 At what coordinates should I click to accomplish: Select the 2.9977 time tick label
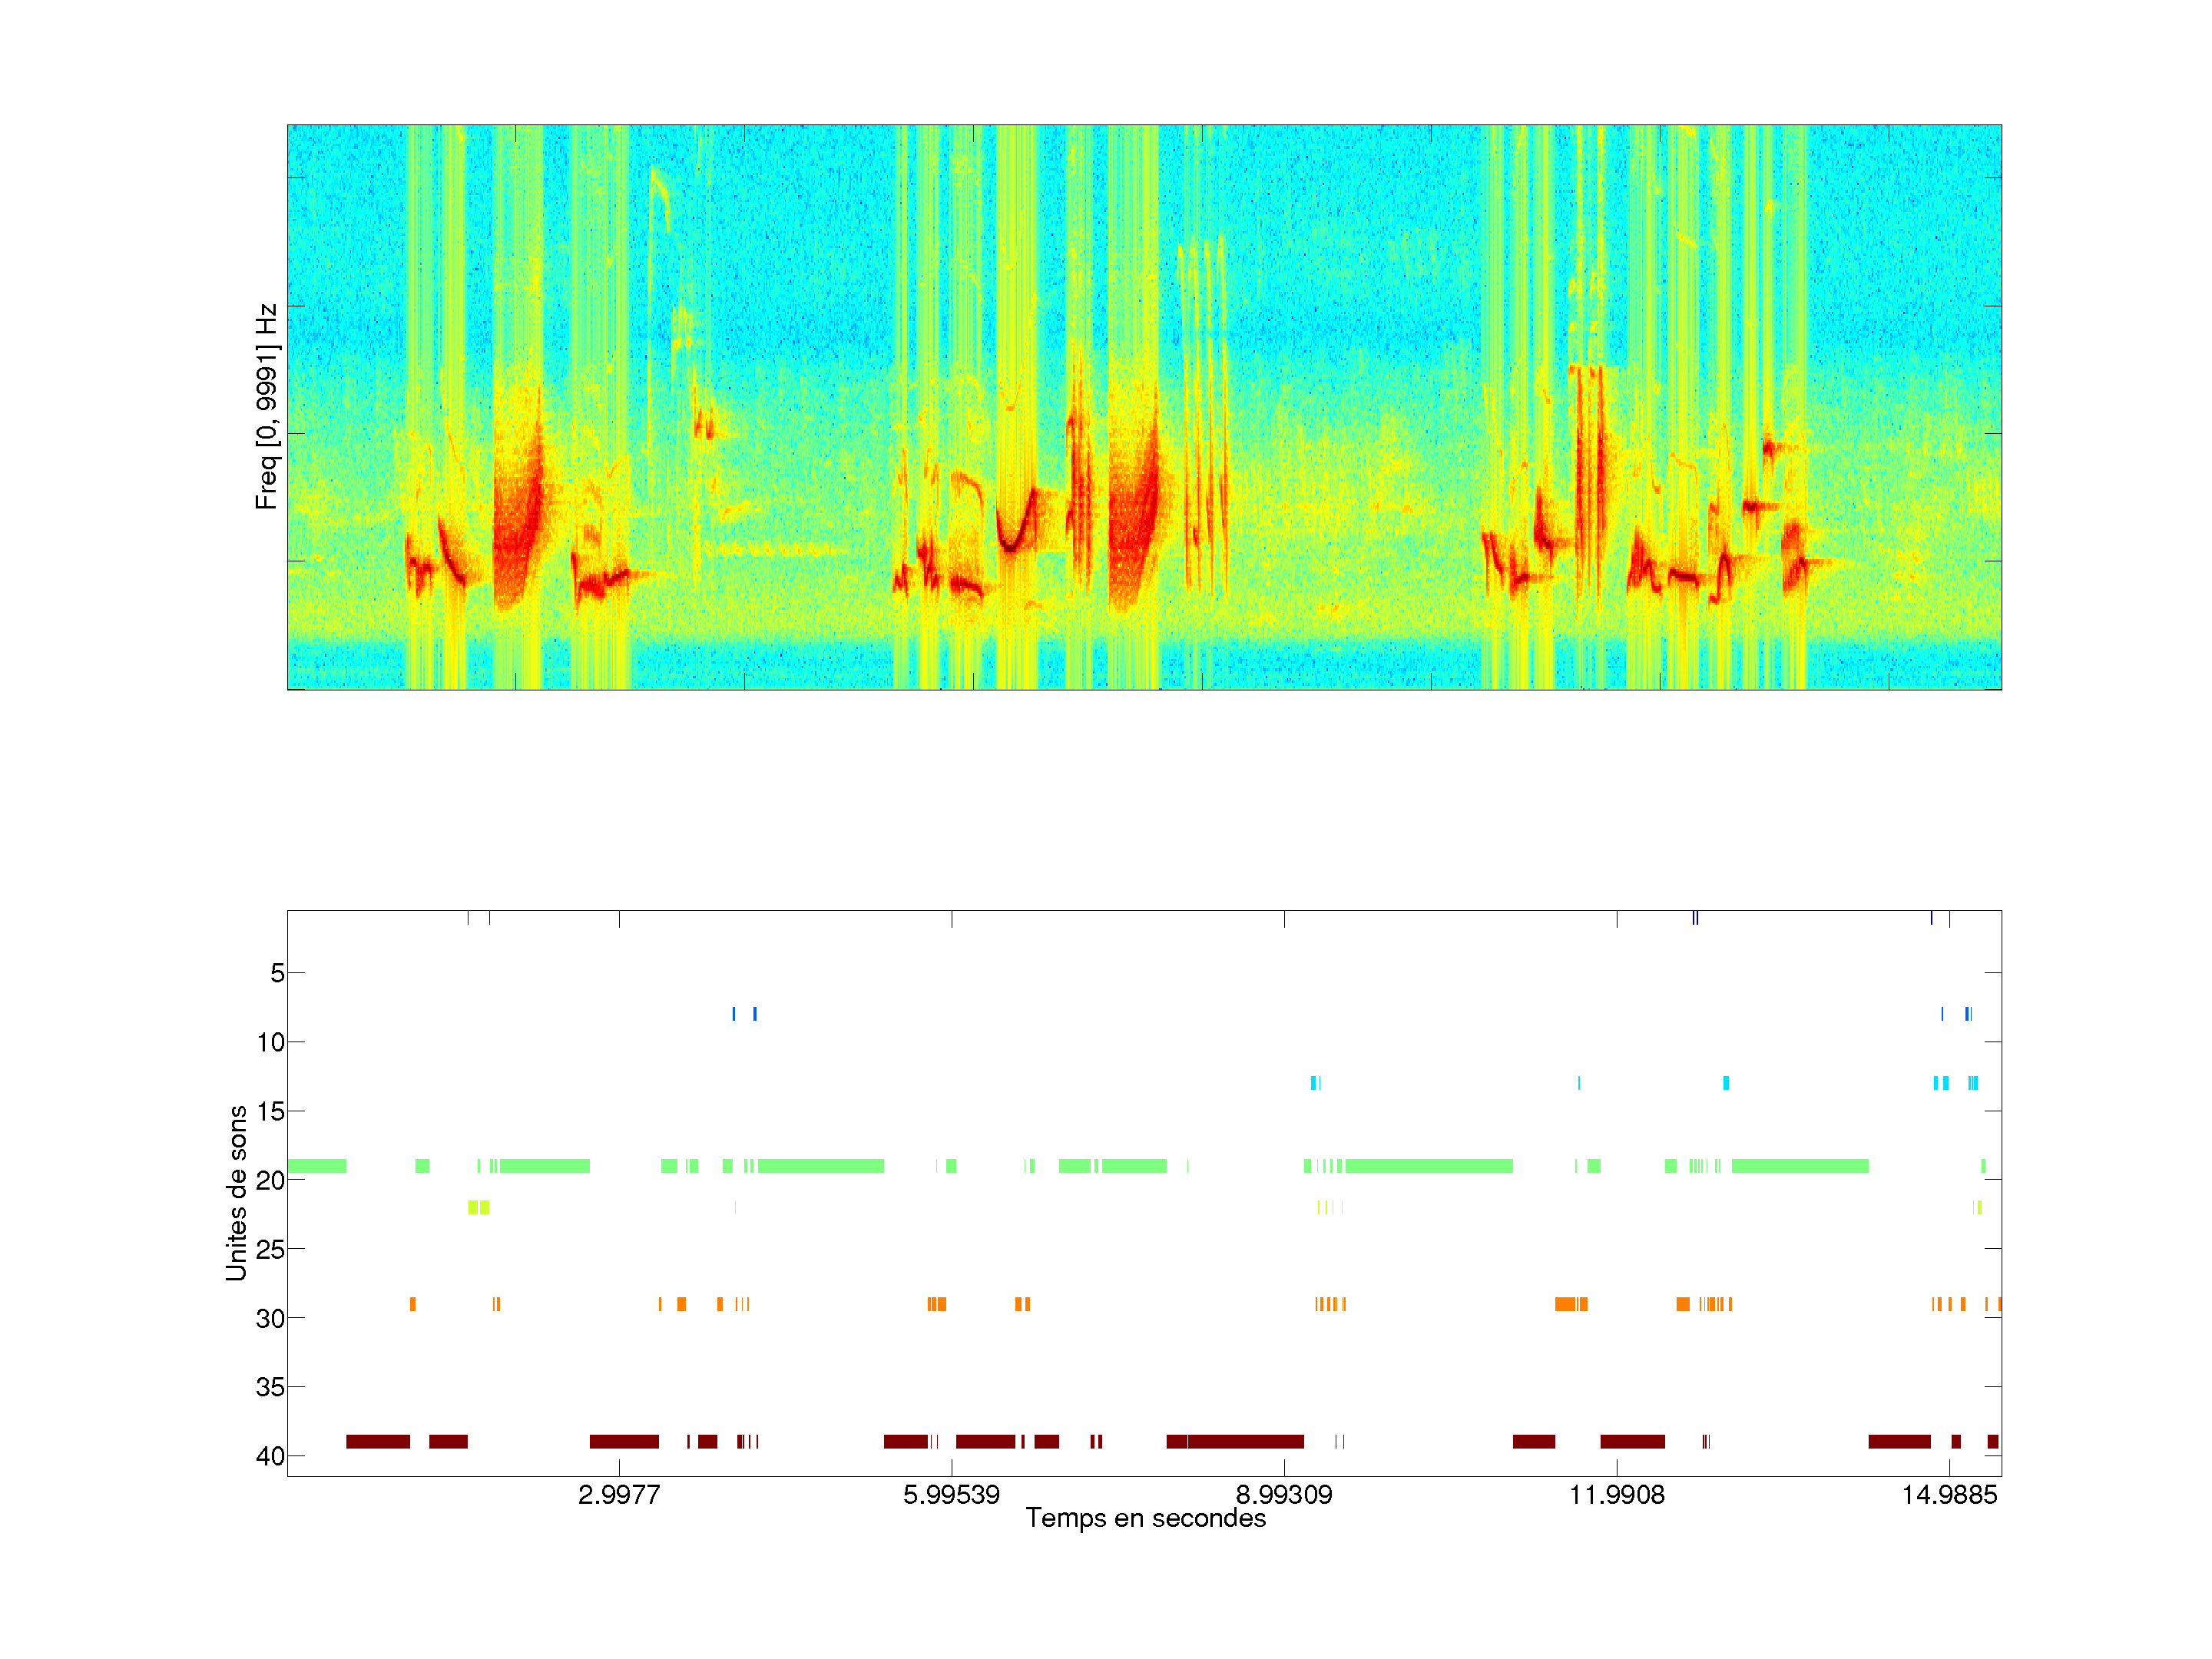pos(619,1495)
